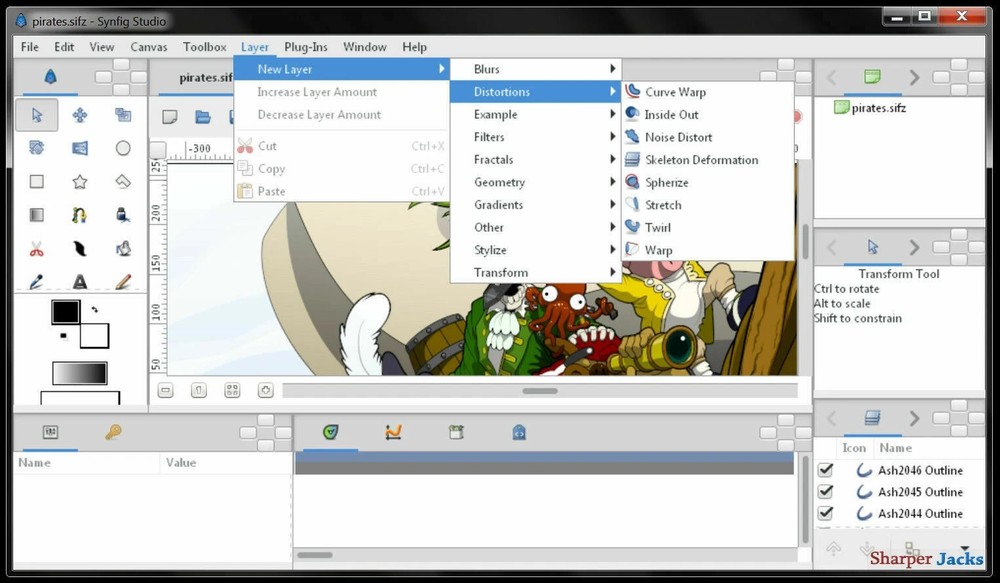Click the Raise Layer arrow button

pos(834,548)
